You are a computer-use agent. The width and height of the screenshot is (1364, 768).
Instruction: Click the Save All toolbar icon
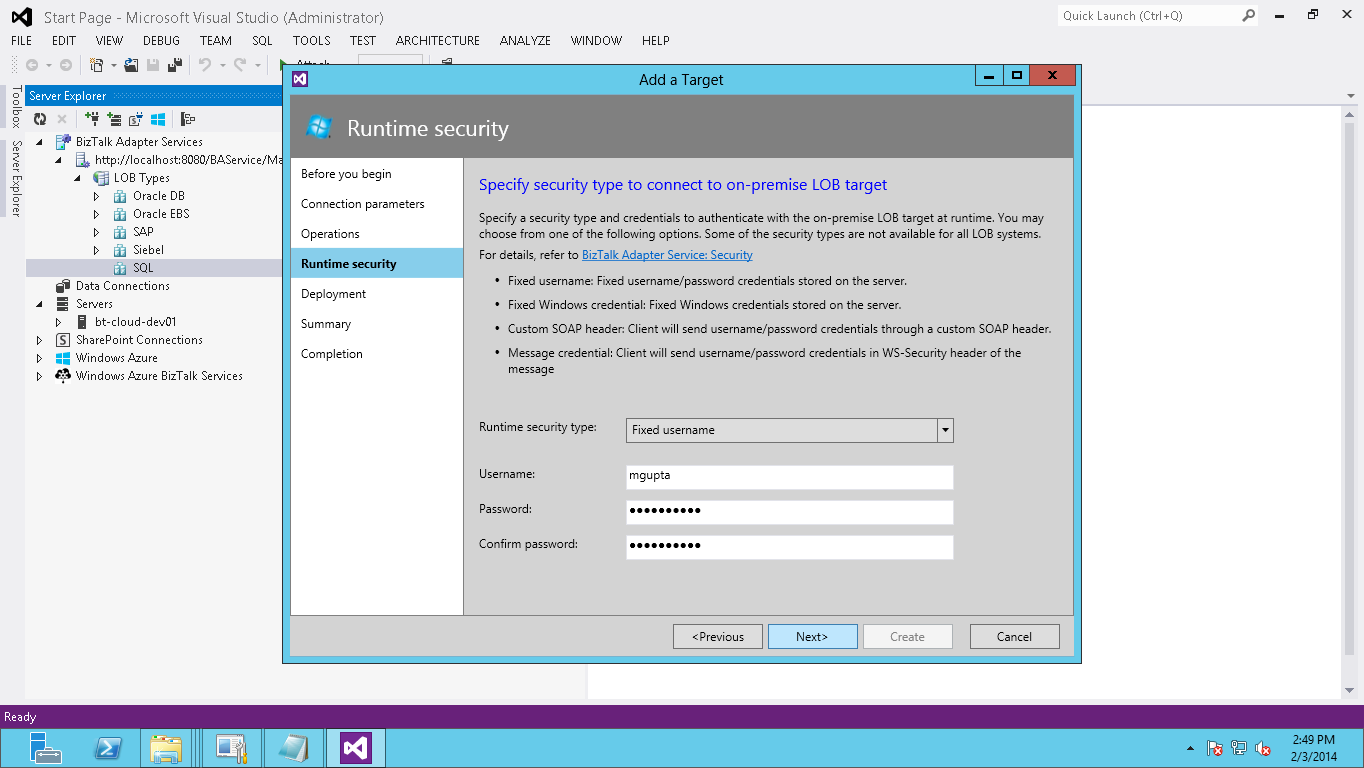point(175,65)
